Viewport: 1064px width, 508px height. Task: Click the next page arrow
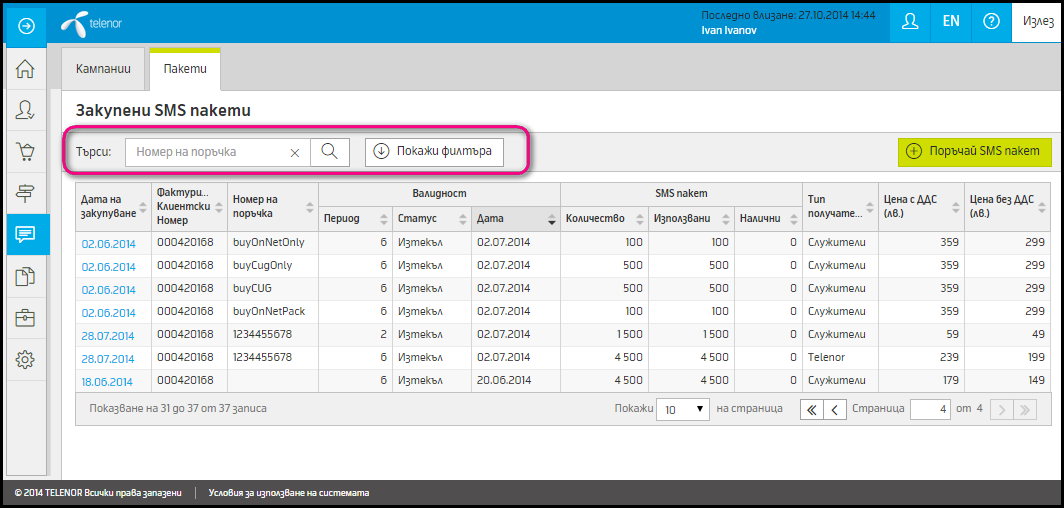click(1002, 409)
